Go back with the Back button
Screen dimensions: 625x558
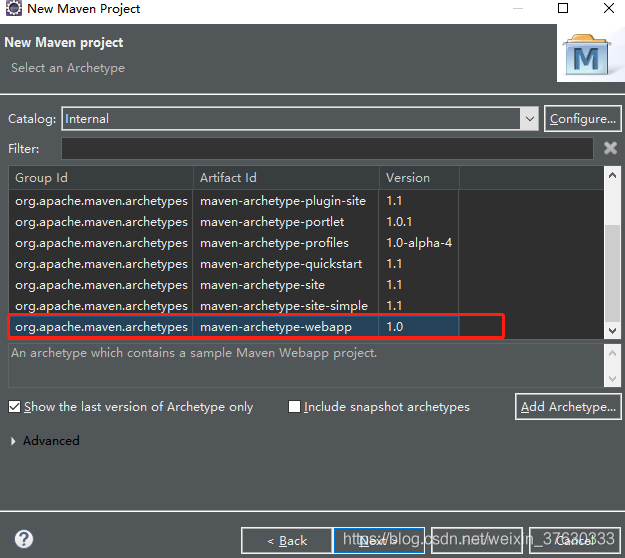pos(287,540)
